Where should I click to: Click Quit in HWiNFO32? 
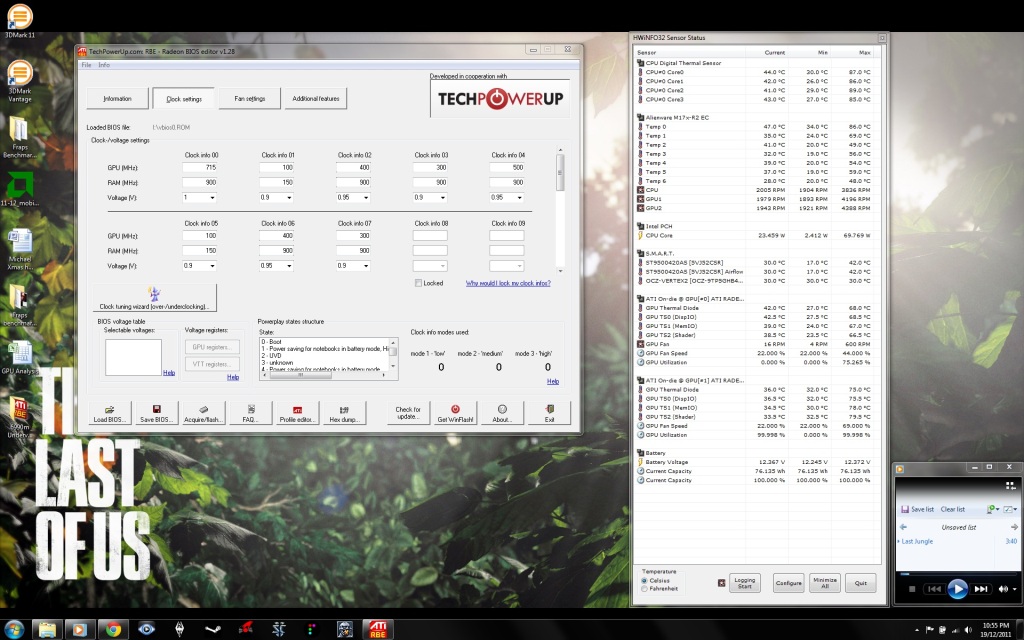[x=861, y=583]
